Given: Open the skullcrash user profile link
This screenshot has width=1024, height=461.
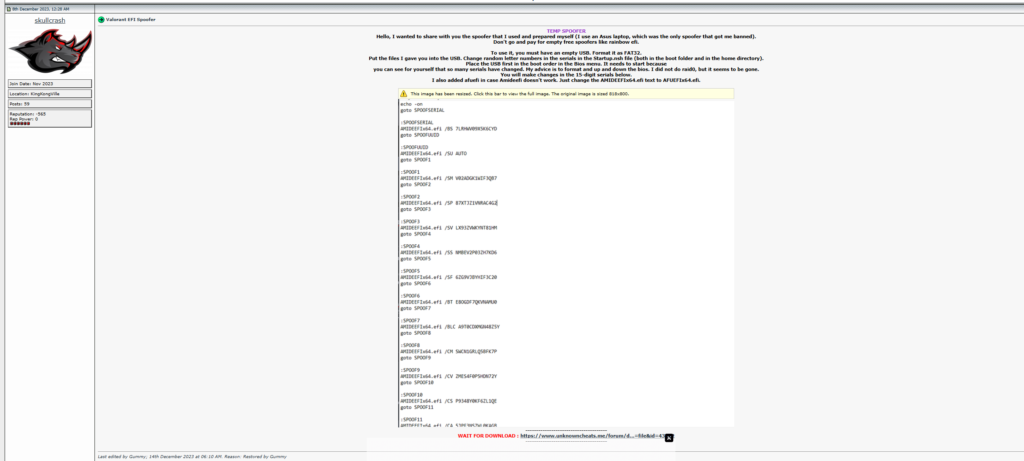Looking at the screenshot, I should [49, 20].
